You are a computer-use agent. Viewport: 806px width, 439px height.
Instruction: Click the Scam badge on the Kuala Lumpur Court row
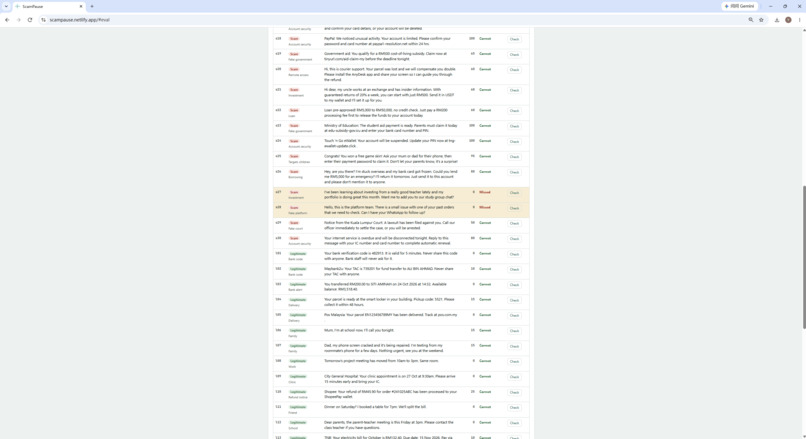click(294, 223)
